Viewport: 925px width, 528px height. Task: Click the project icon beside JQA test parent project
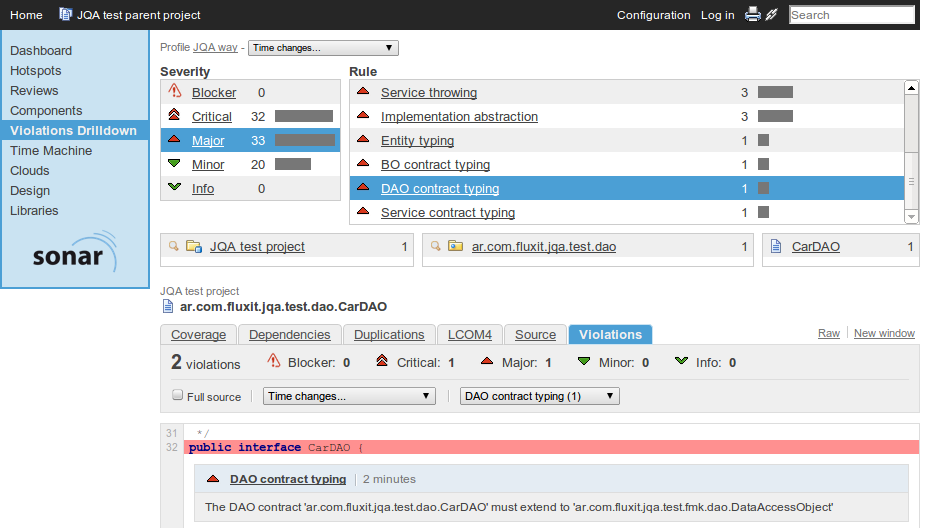(x=65, y=14)
